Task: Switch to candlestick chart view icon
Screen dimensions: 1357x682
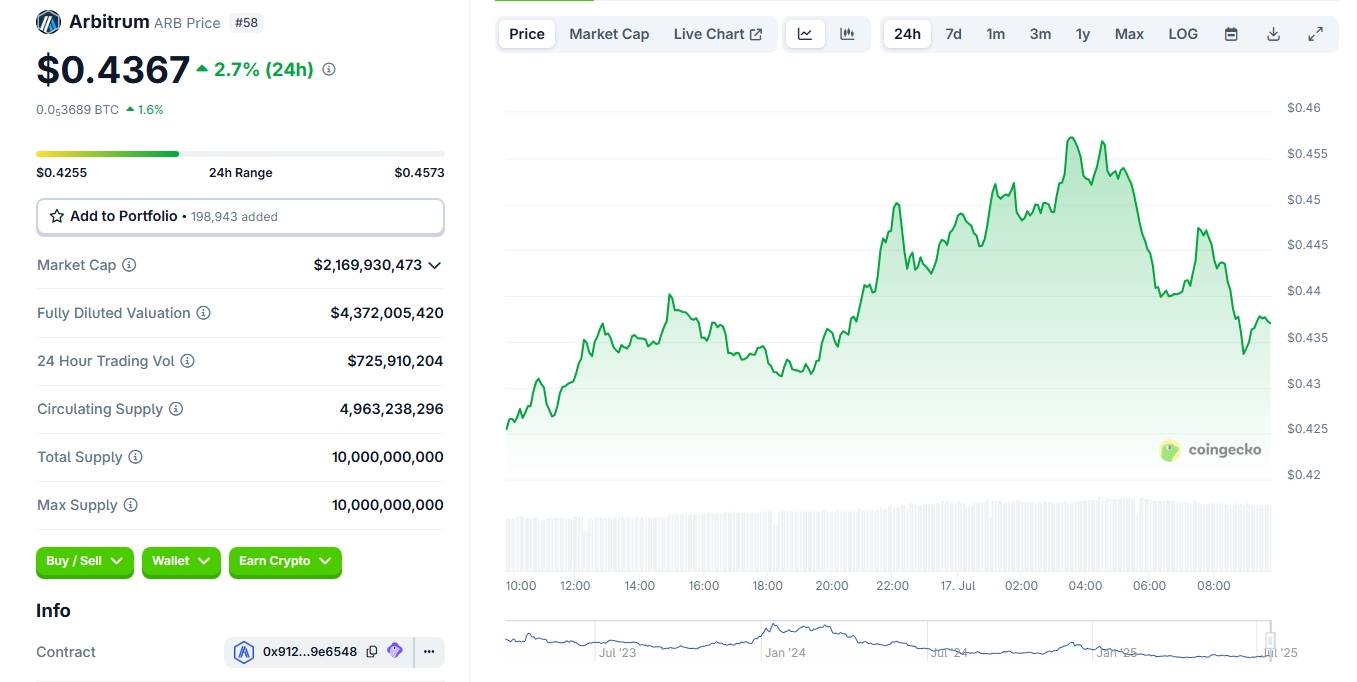Action: pyautogui.click(x=848, y=34)
